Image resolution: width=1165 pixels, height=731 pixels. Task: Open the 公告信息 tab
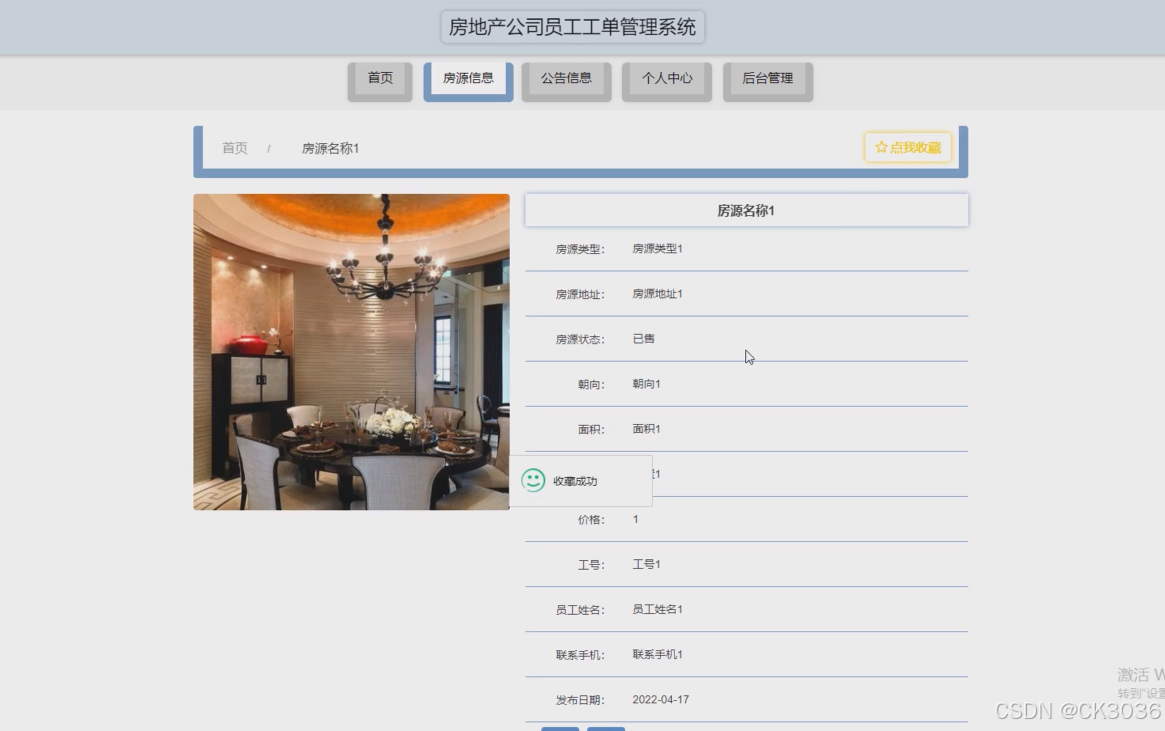(x=566, y=81)
